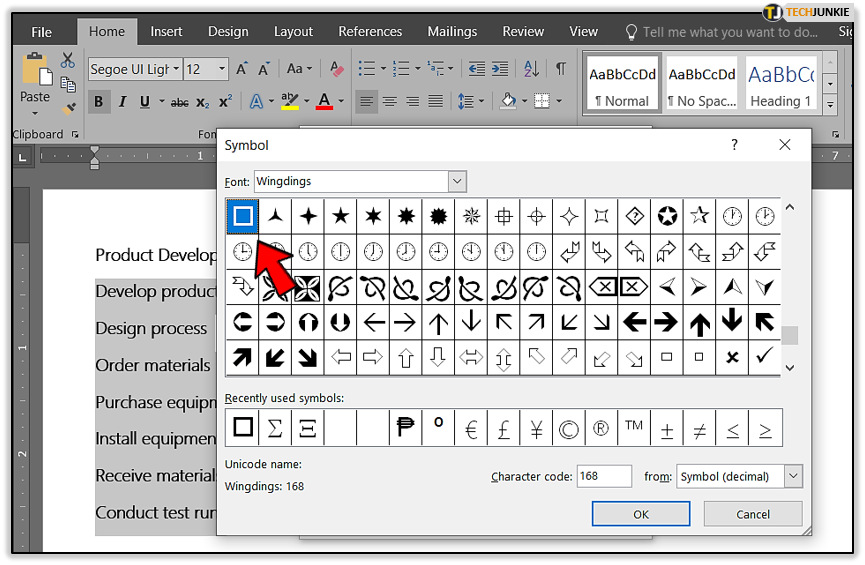Click the Sort A-Z icon
The image size is (865, 565).
coord(531,69)
